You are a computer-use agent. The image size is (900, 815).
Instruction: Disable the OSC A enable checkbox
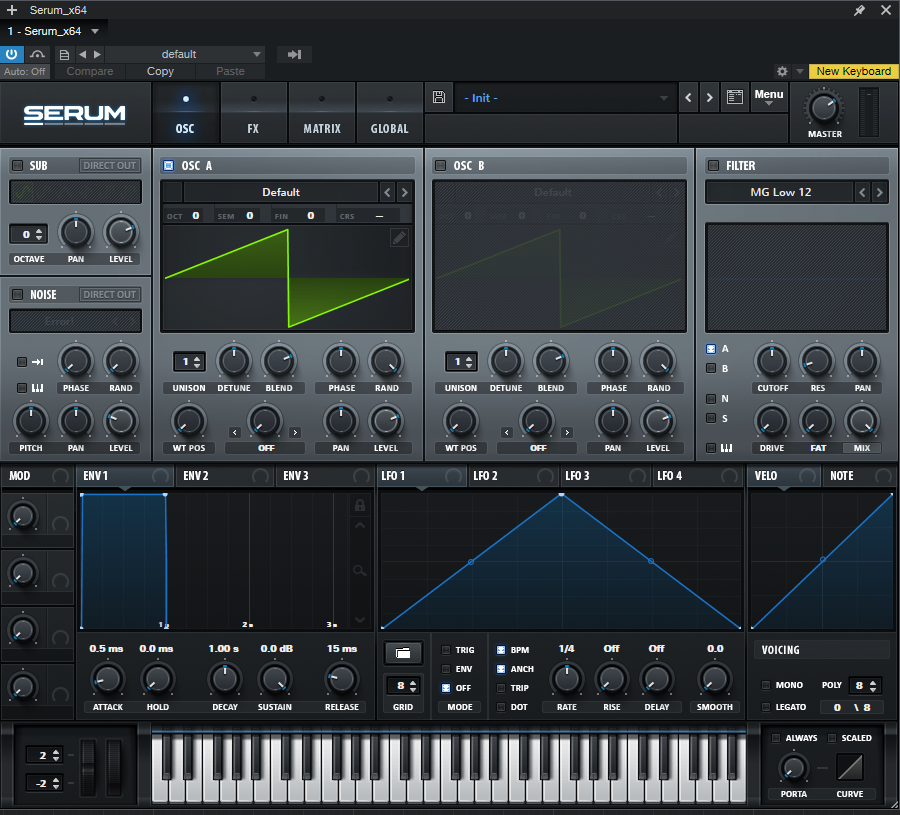pyautogui.click(x=168, y=165)
